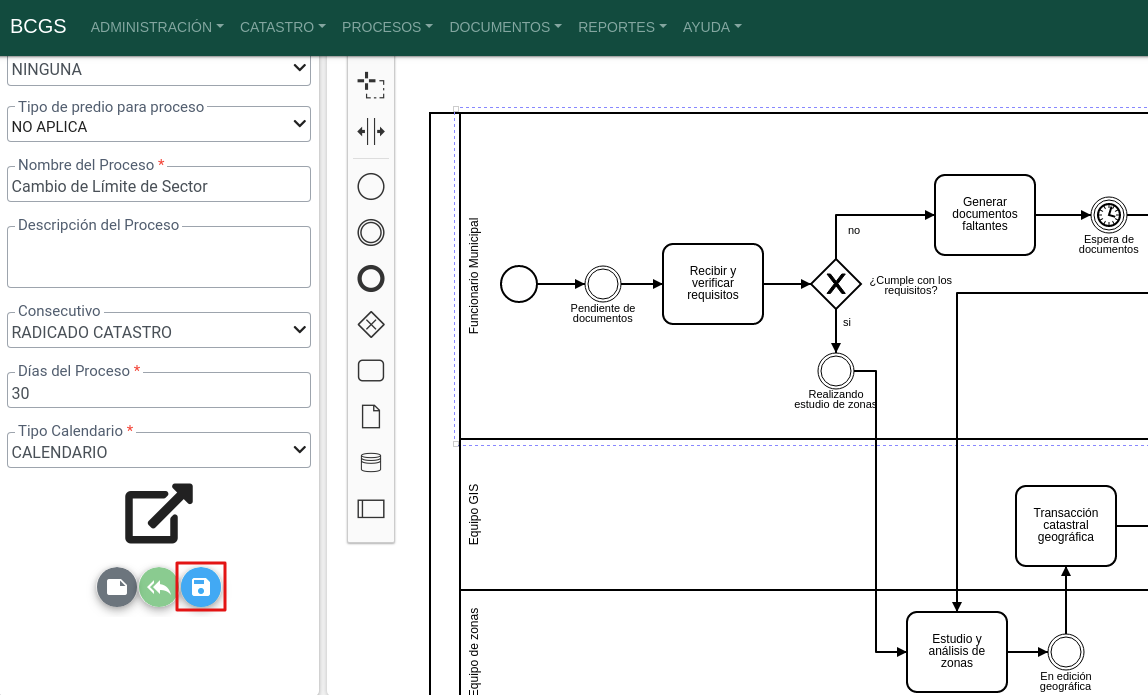The width and height of the screenshot is (1148, 695).
Task: Open the Tipo Calendario dropdown
Action: [159, 451]
